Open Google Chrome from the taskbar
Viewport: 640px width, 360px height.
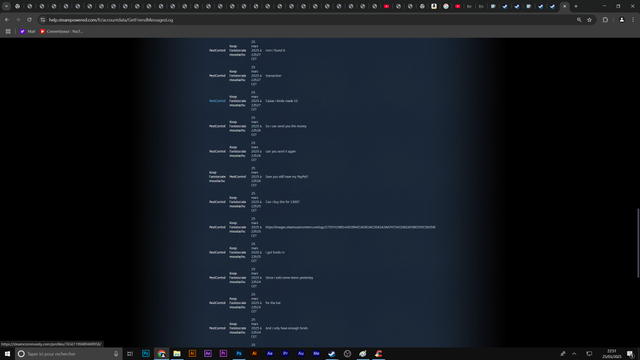[162, 354]
